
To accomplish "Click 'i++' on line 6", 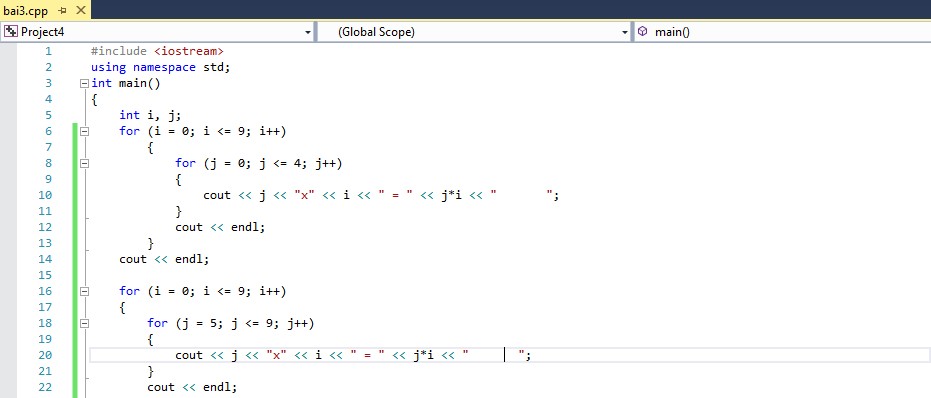I will pos(270,131).
